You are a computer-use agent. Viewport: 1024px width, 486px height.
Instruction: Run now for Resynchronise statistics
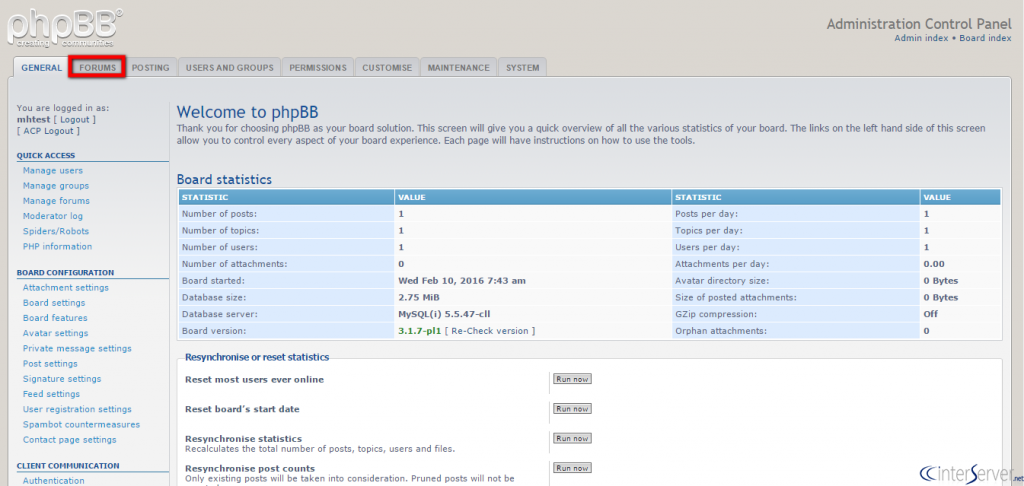(572, 438)
